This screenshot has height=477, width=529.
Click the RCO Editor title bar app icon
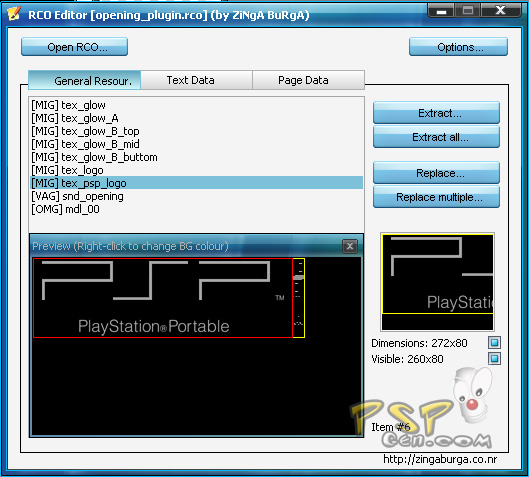click(14, 14)
